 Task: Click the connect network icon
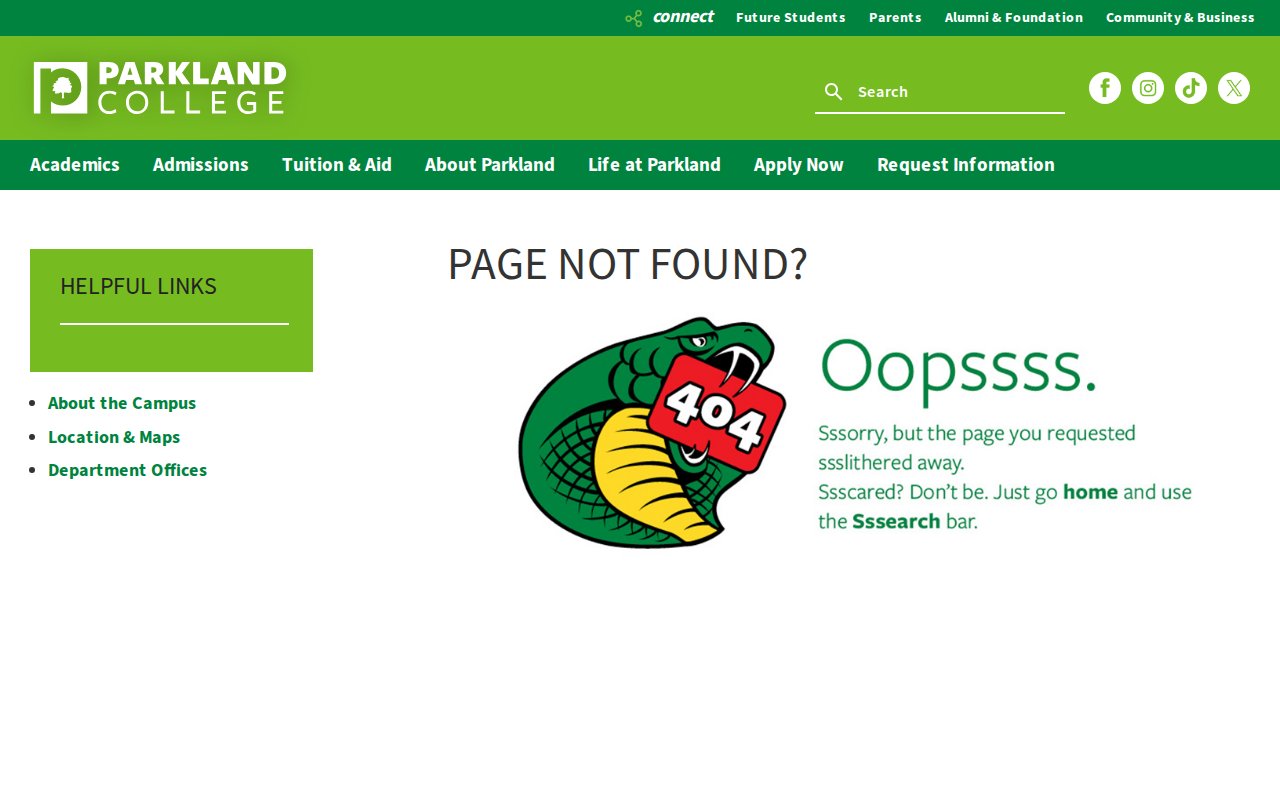(x=634, y=18)
